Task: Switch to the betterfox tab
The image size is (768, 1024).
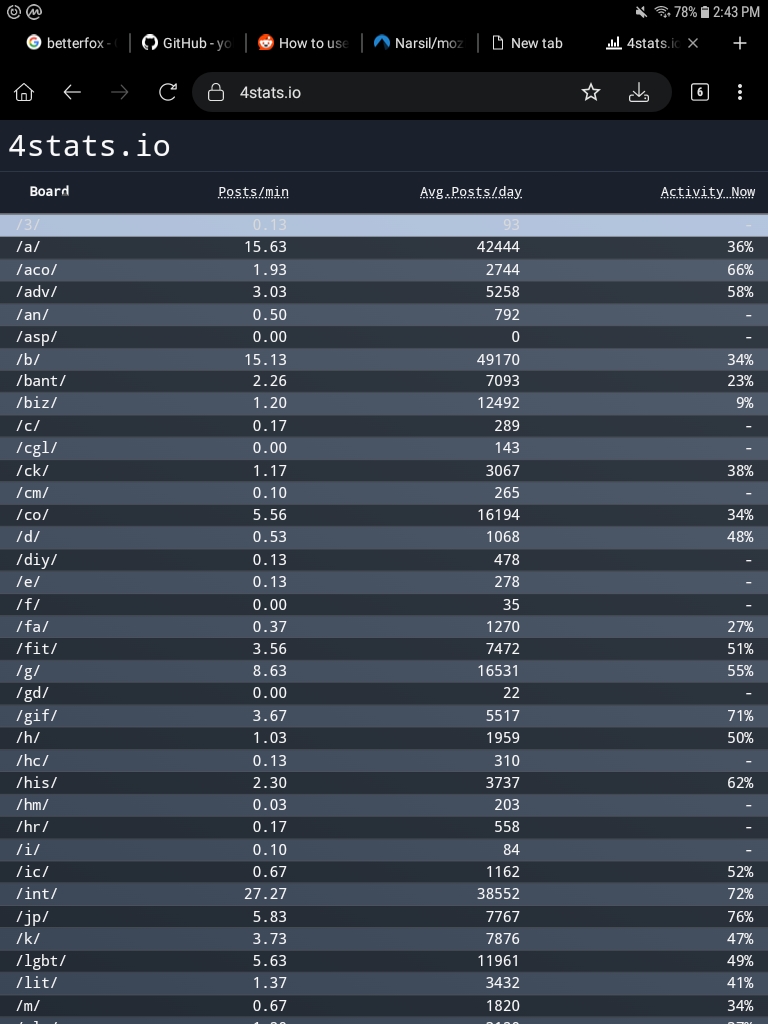Action: pos(72,43)
